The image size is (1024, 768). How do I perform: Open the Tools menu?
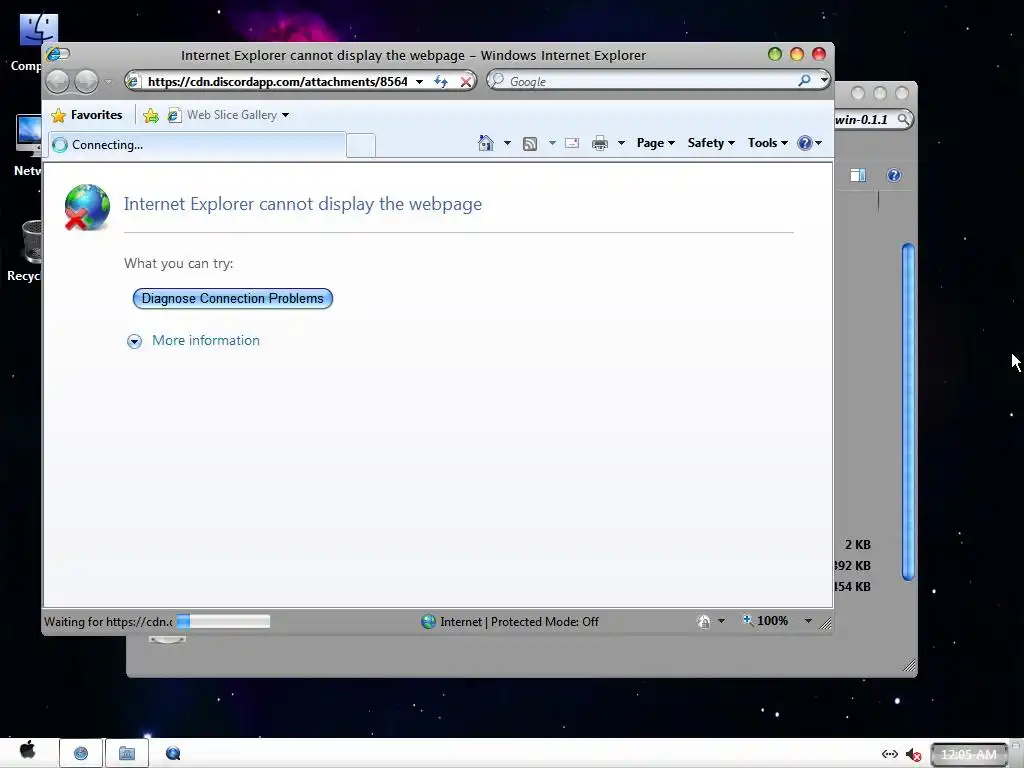(767, 143)
